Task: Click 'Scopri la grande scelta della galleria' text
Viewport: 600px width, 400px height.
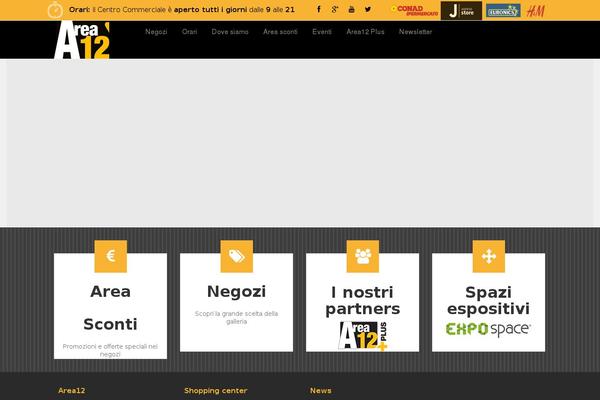Action: tap(236, 317)
